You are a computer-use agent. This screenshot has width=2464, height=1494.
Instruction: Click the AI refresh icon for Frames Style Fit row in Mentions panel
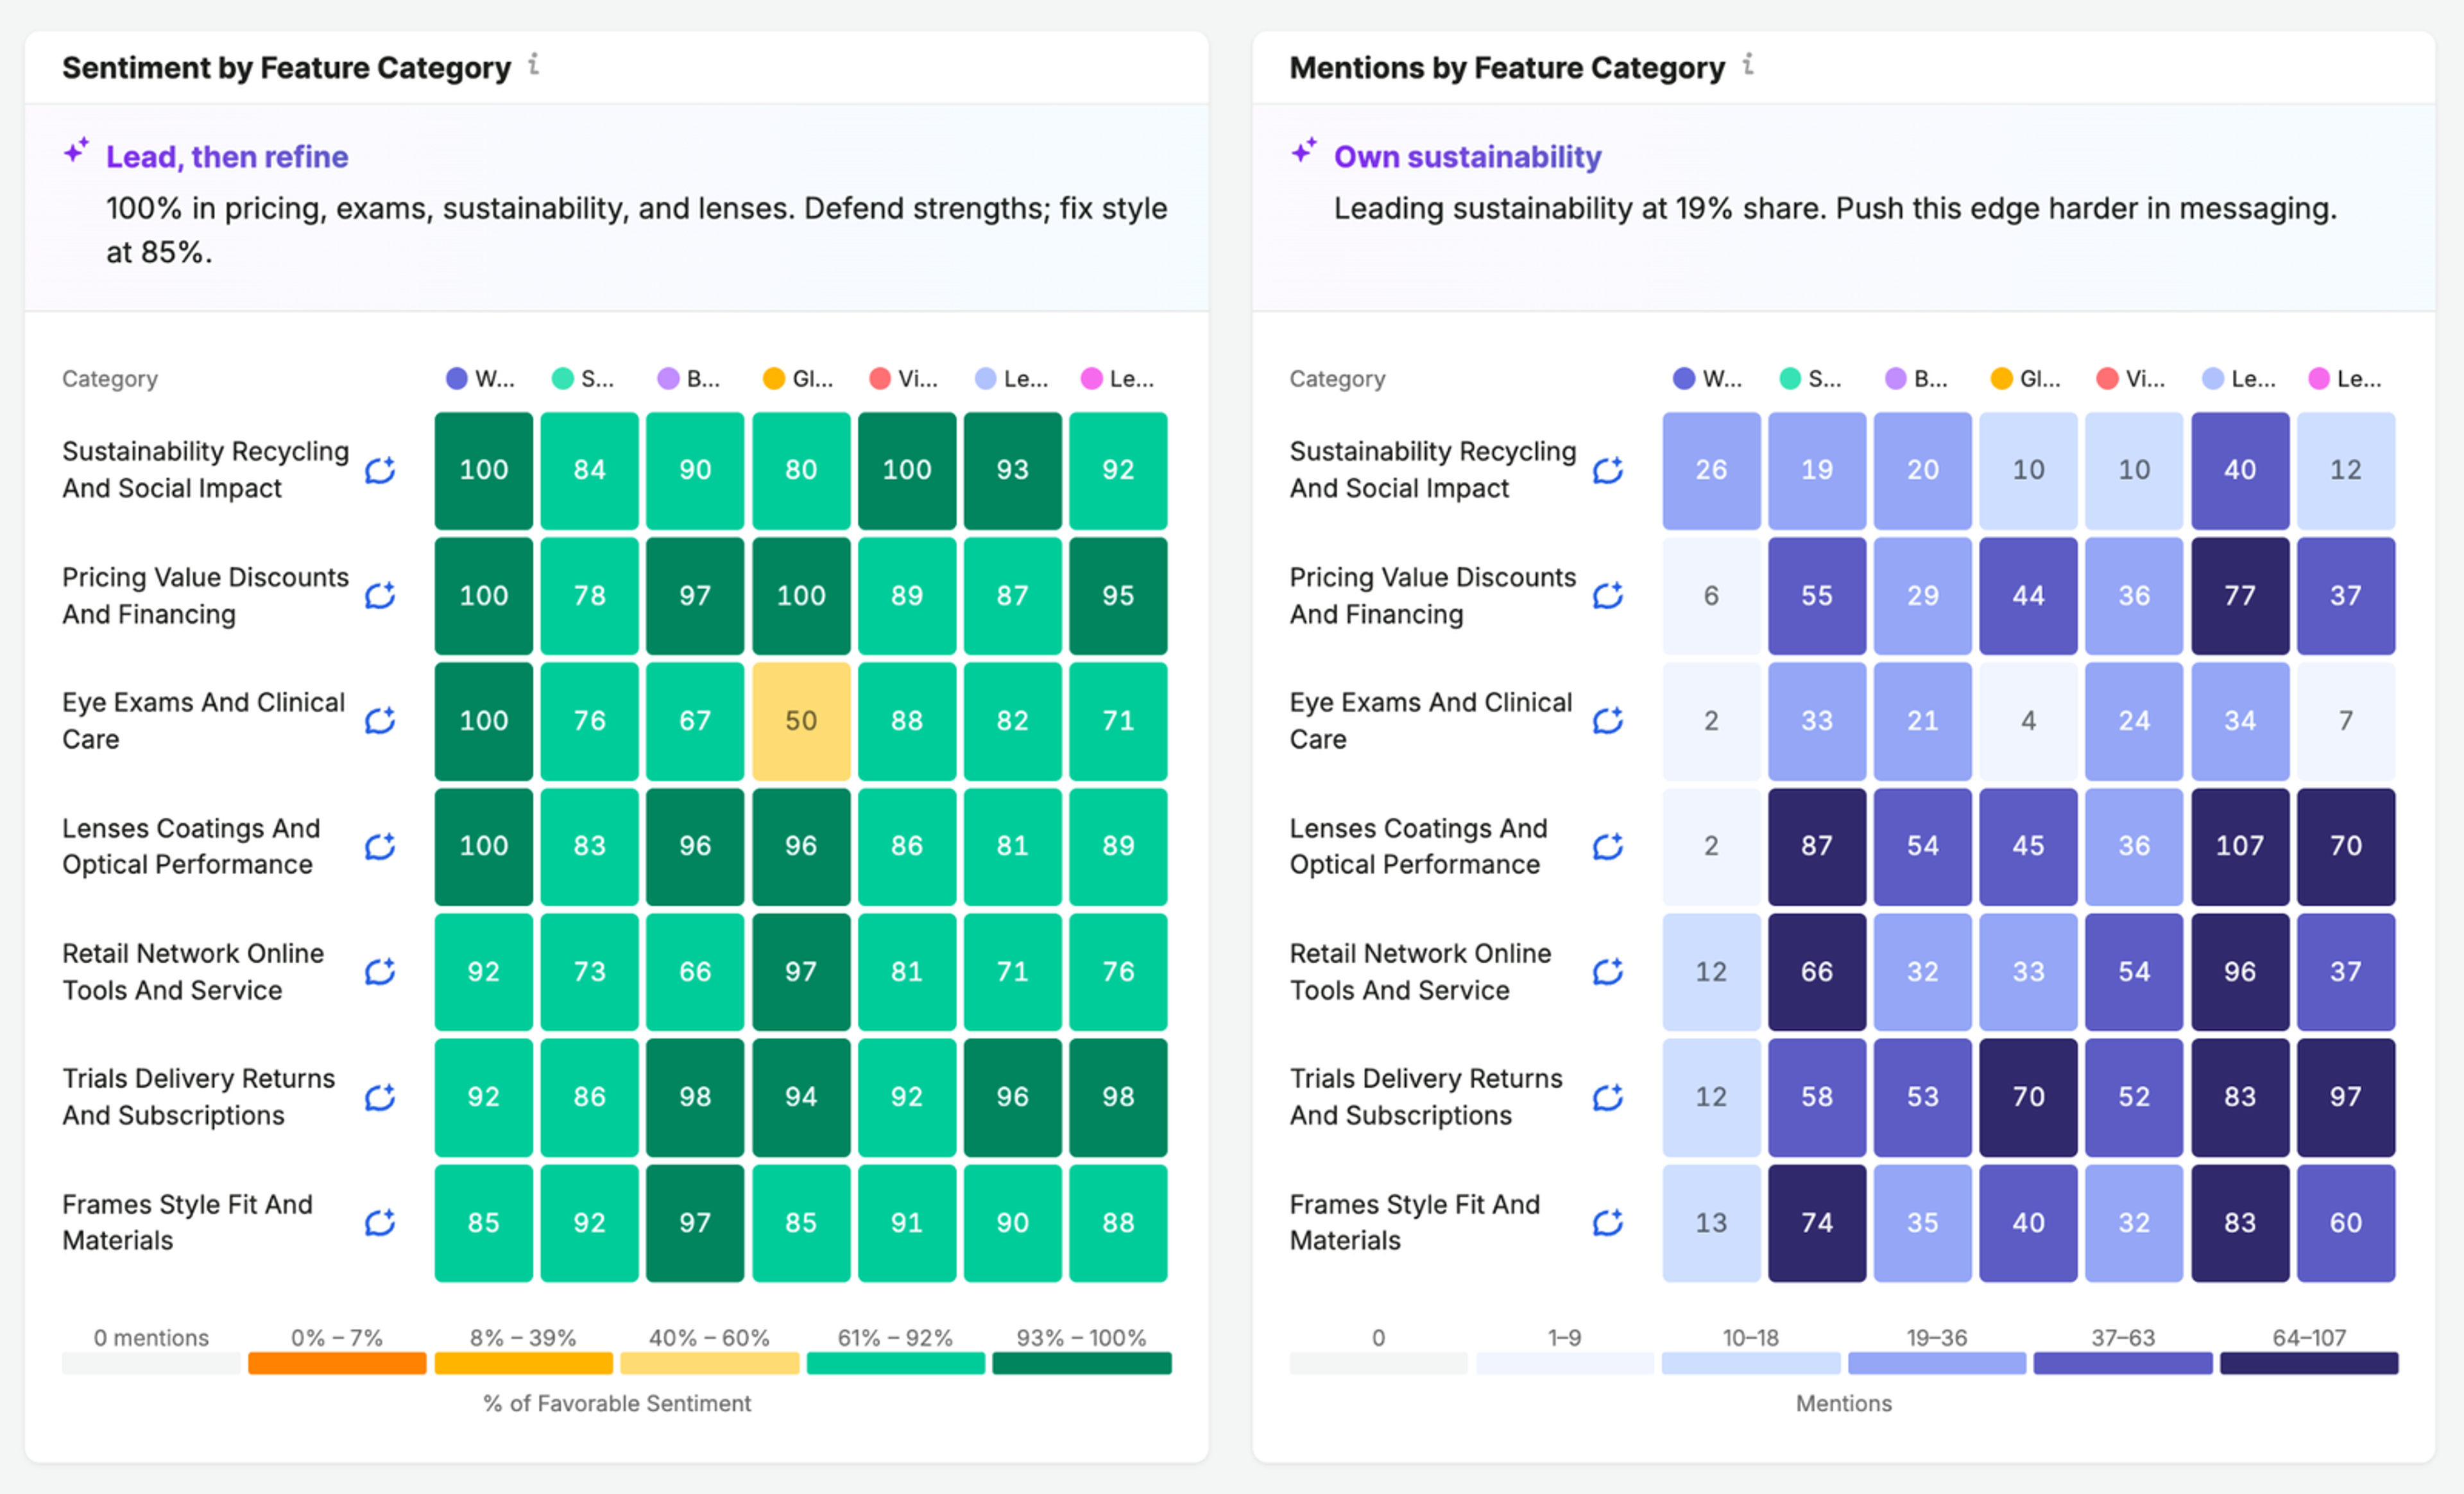[x=1608, y=1223]
